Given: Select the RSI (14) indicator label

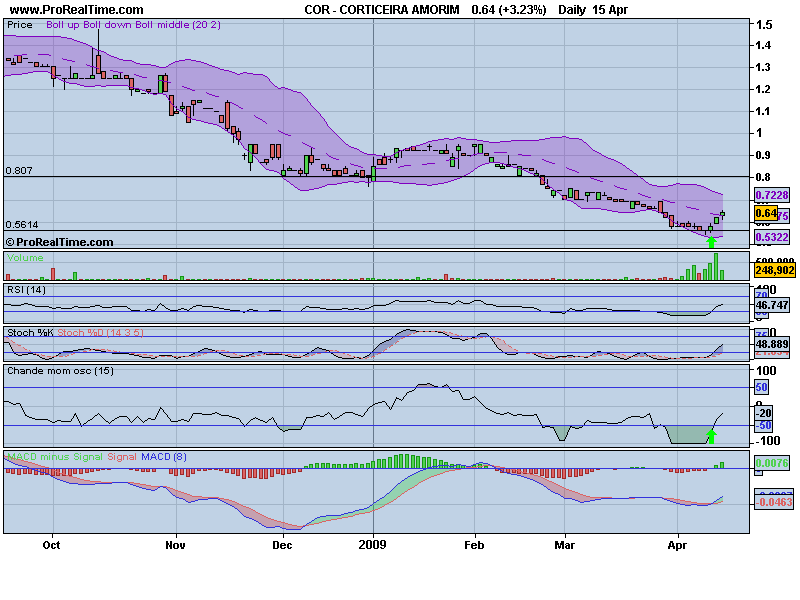Looking at the screenshot, I should pos(26,290).
